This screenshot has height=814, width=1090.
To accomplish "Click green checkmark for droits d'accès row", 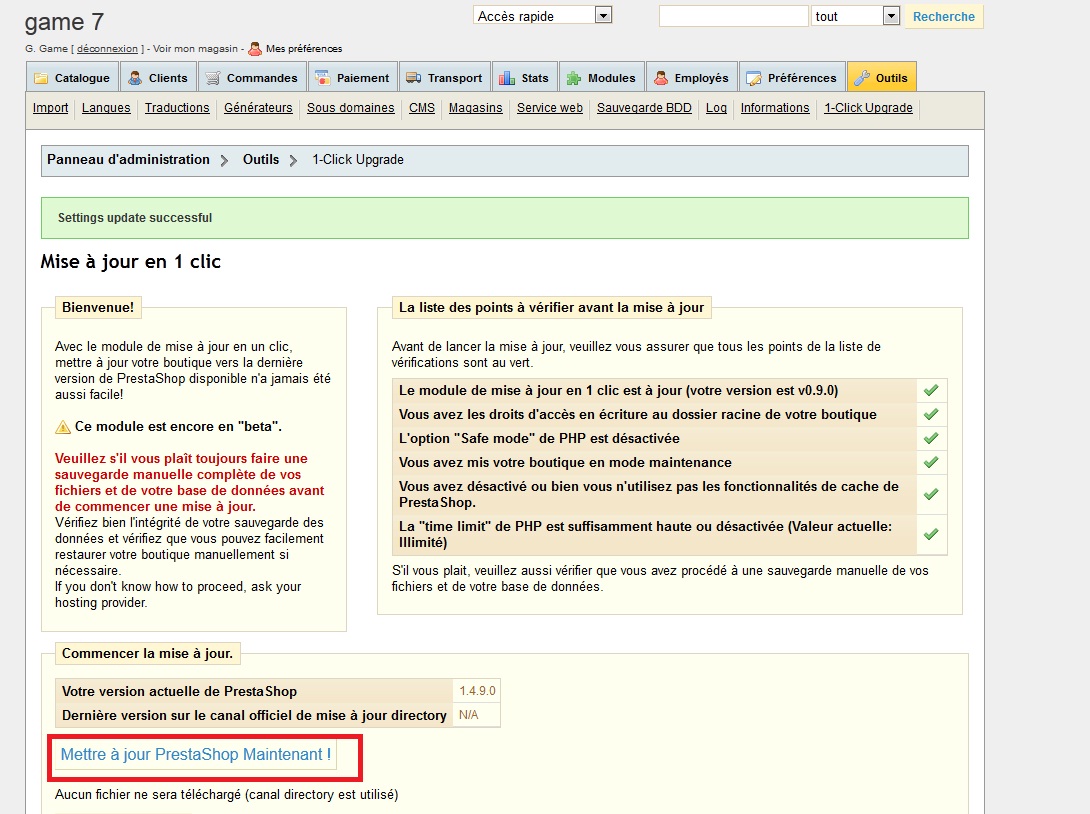I will click(x=931, y=414).
